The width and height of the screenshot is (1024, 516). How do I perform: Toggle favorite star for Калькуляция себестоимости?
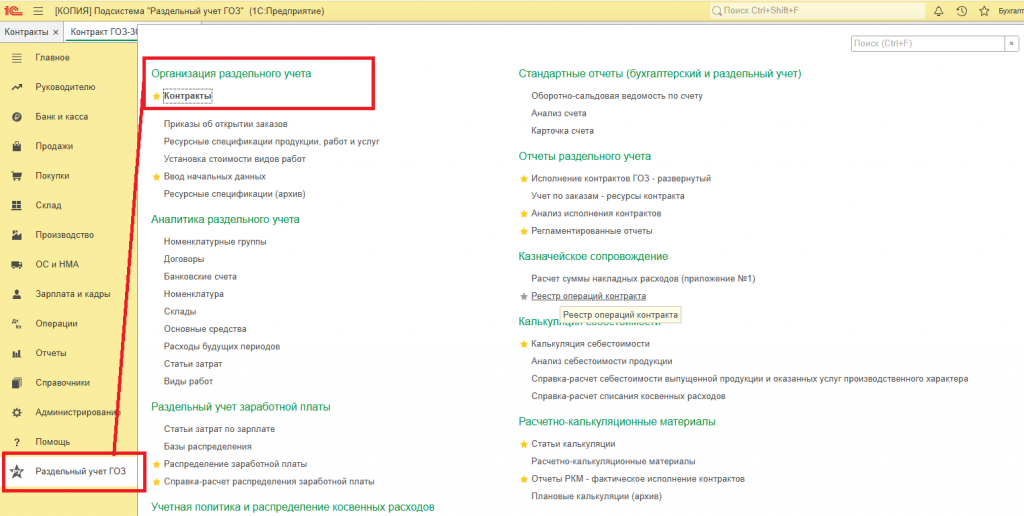point(523,344)
